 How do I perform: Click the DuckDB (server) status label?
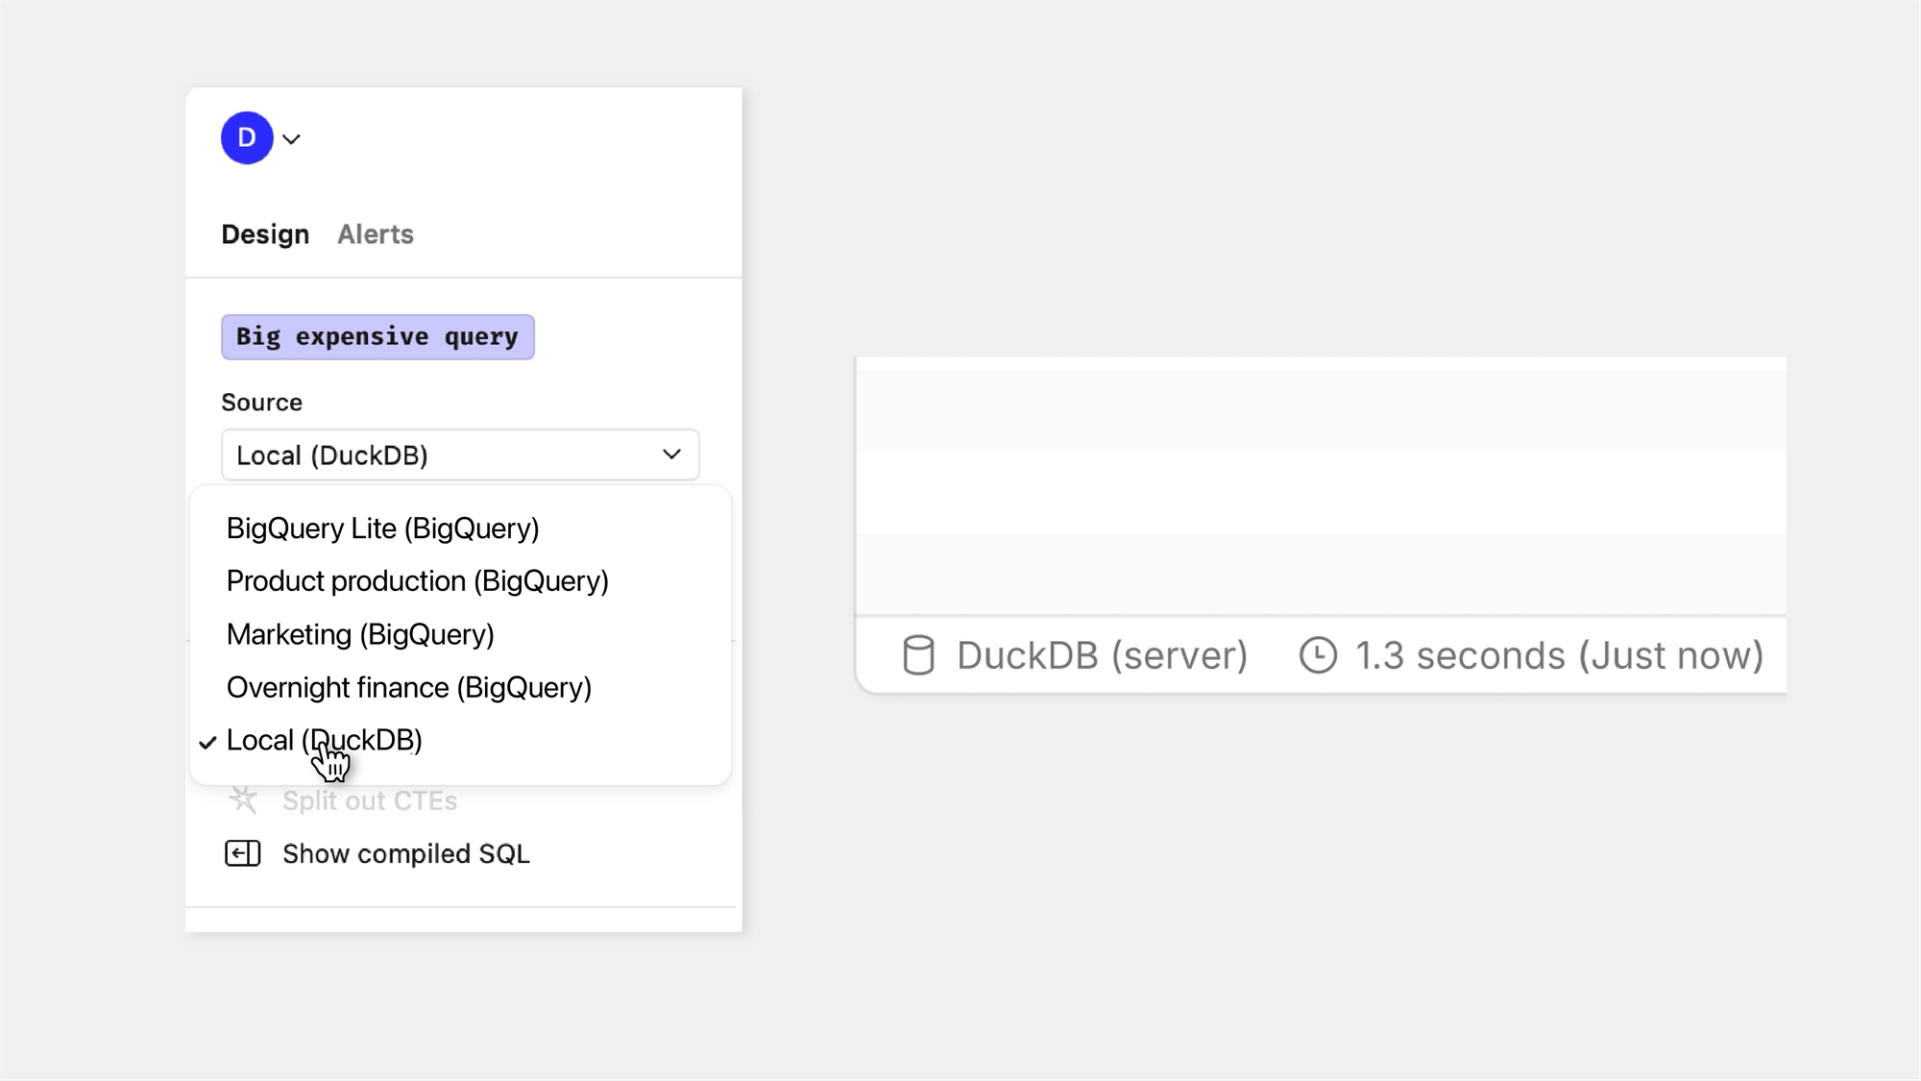(x=1101, y=656)
